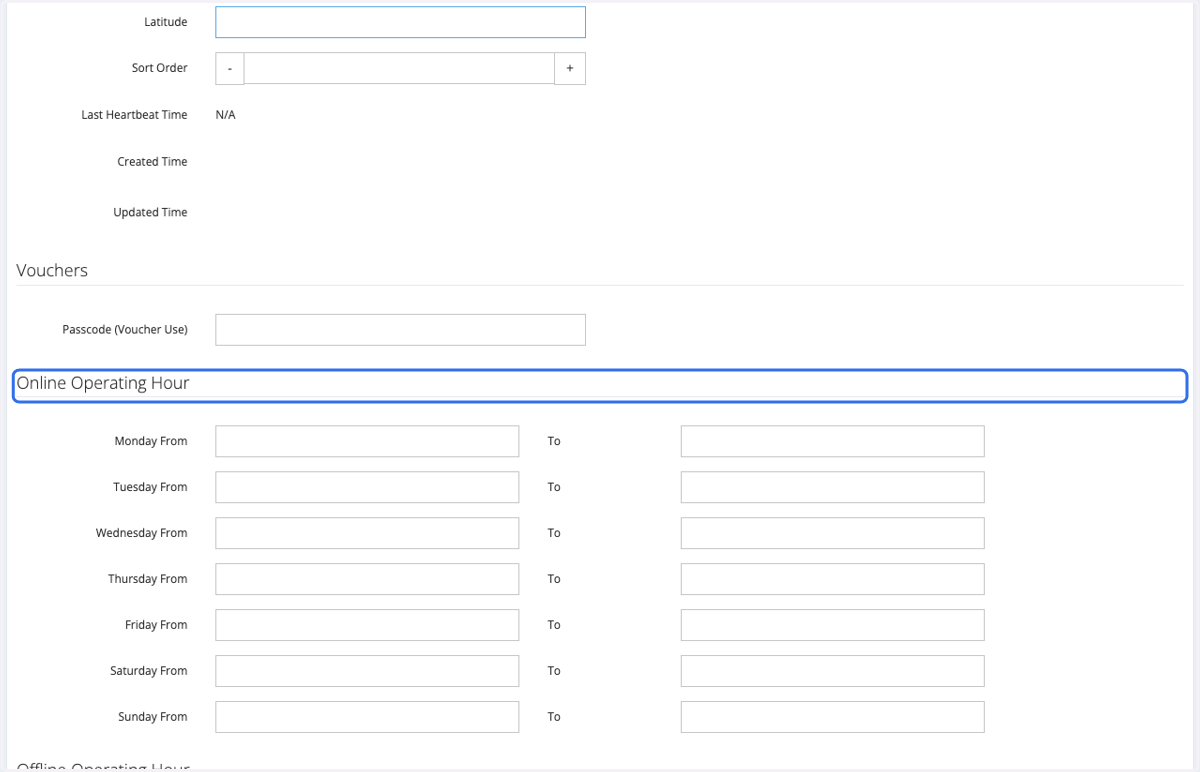The height and width of the screenshot is (772, 1200).
Task: Click the Saturday From time field
Action: [367, 671]
